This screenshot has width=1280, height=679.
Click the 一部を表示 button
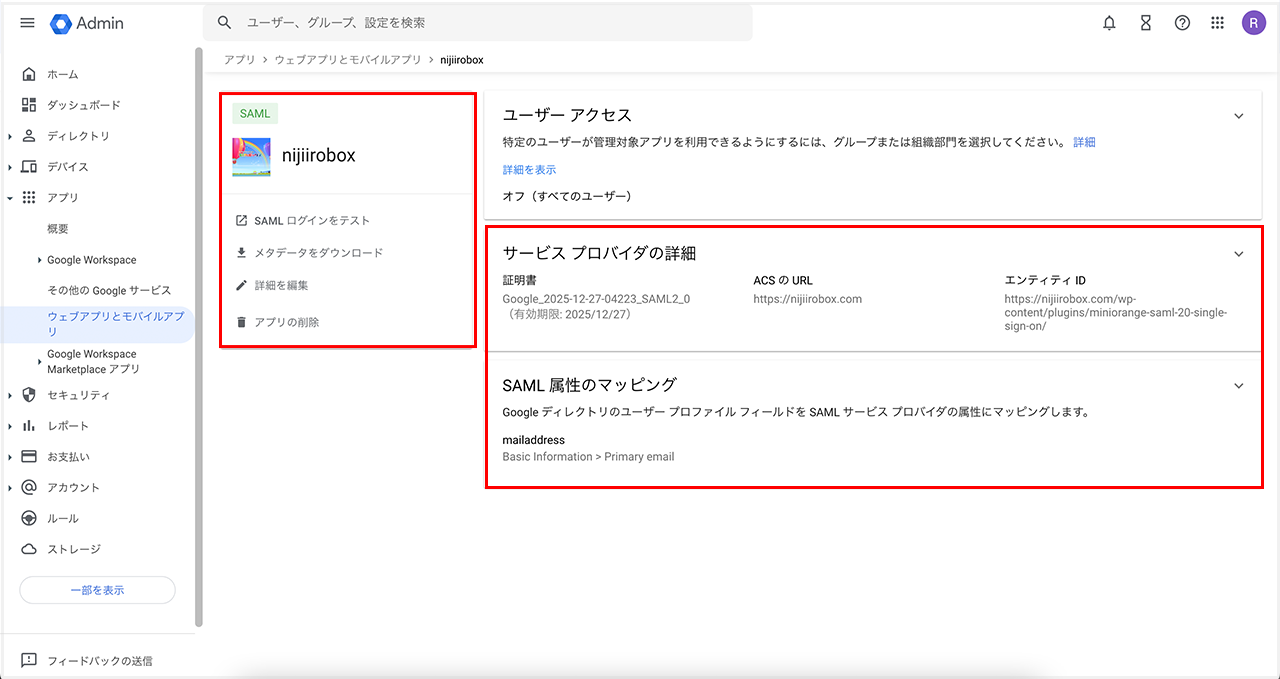(97, 590)
